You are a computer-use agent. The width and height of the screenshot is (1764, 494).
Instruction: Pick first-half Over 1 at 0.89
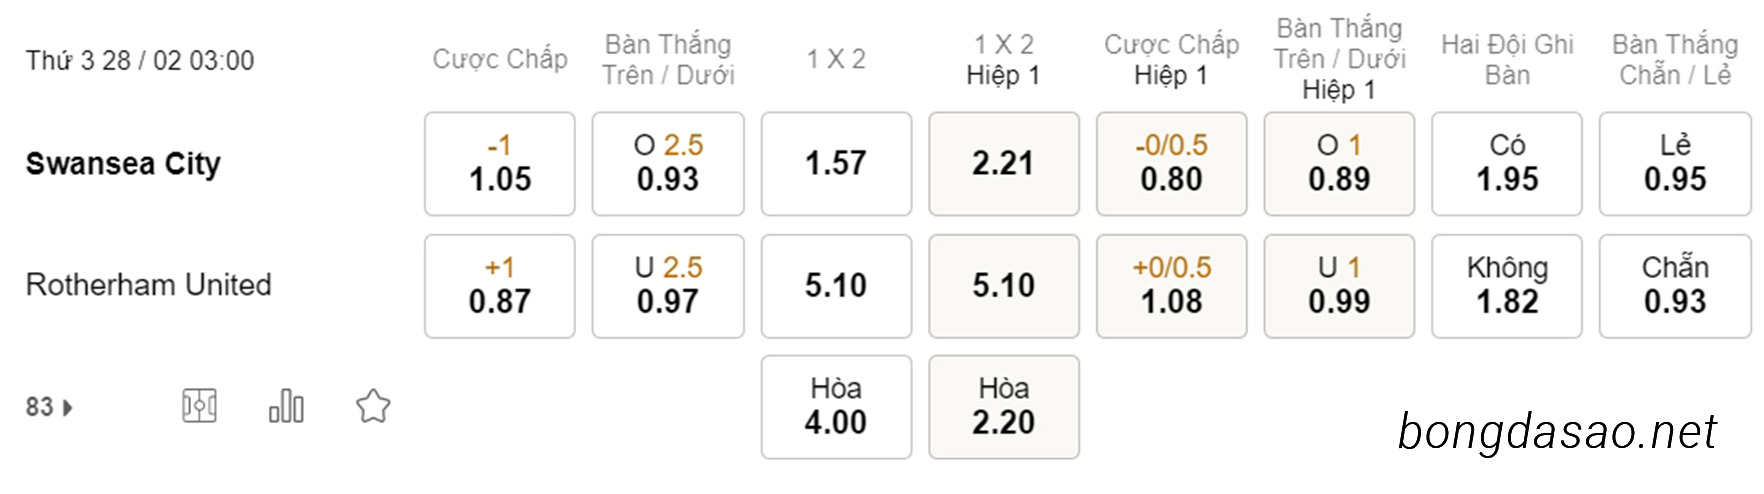pyautogui.click(x=1339, y=164)
